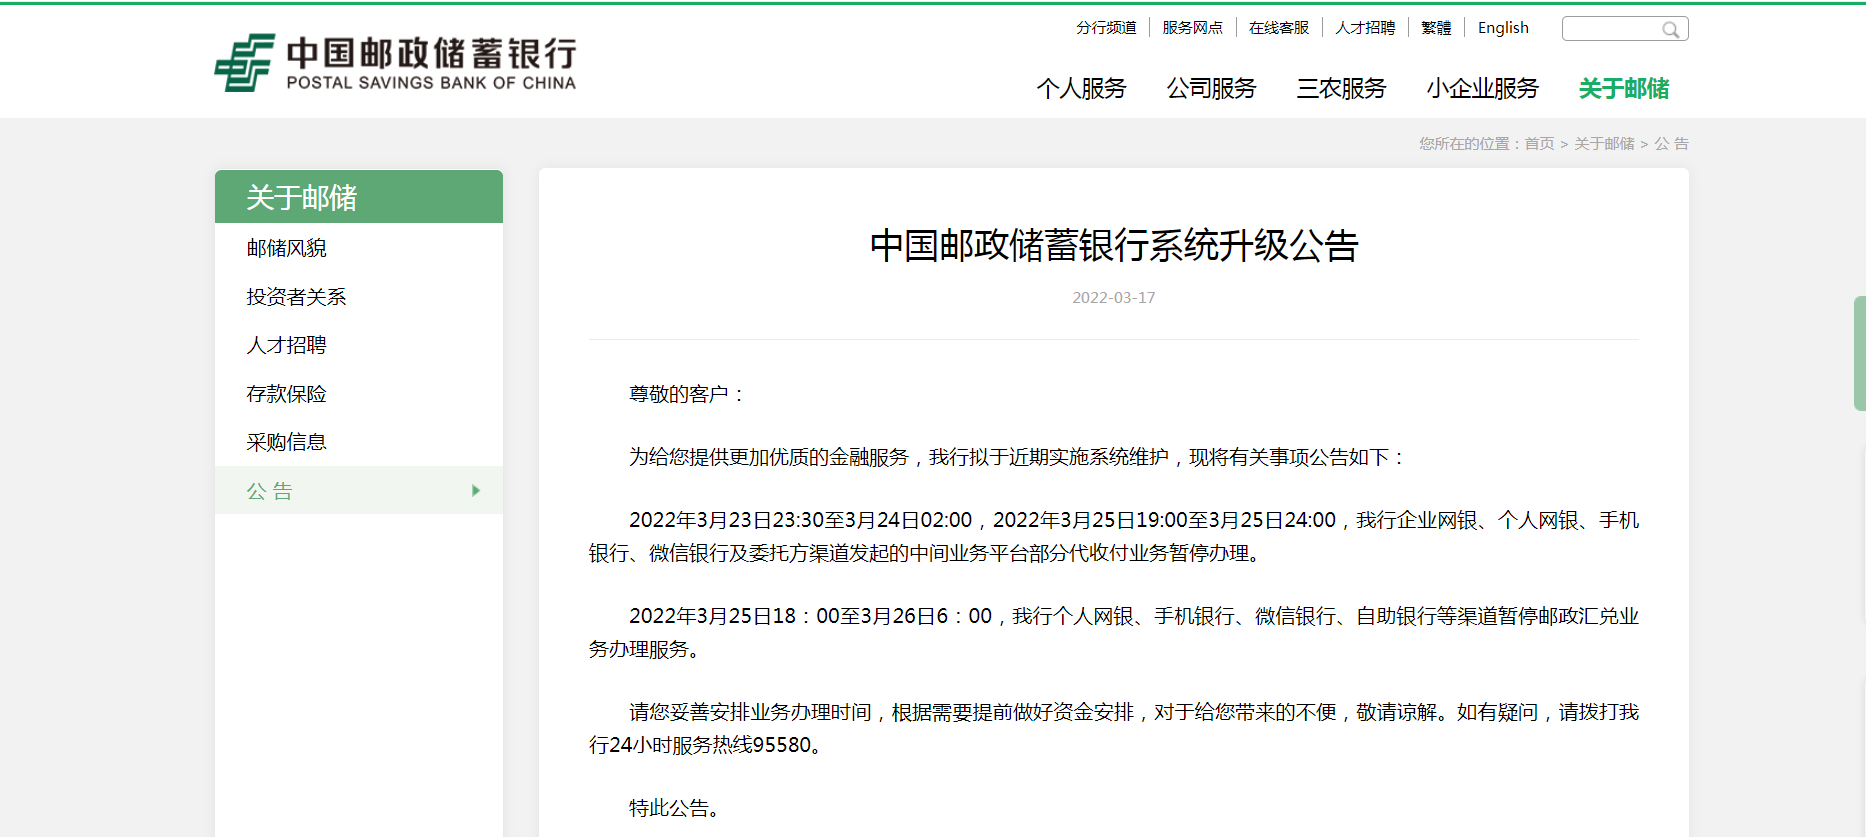Viewport: 1866px width, 837px height.
Task: Switch to 繁體 traditional Chinese
Action: (x=1436, y=28)
